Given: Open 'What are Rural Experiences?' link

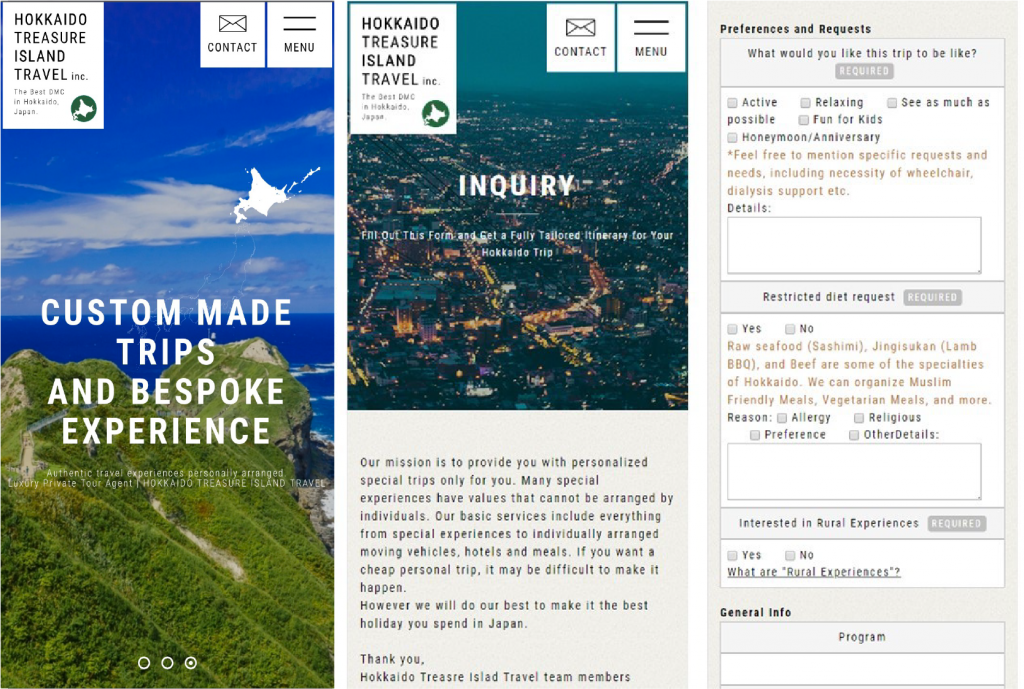Looking at the screenshot, I should click(x=814, y=572).
